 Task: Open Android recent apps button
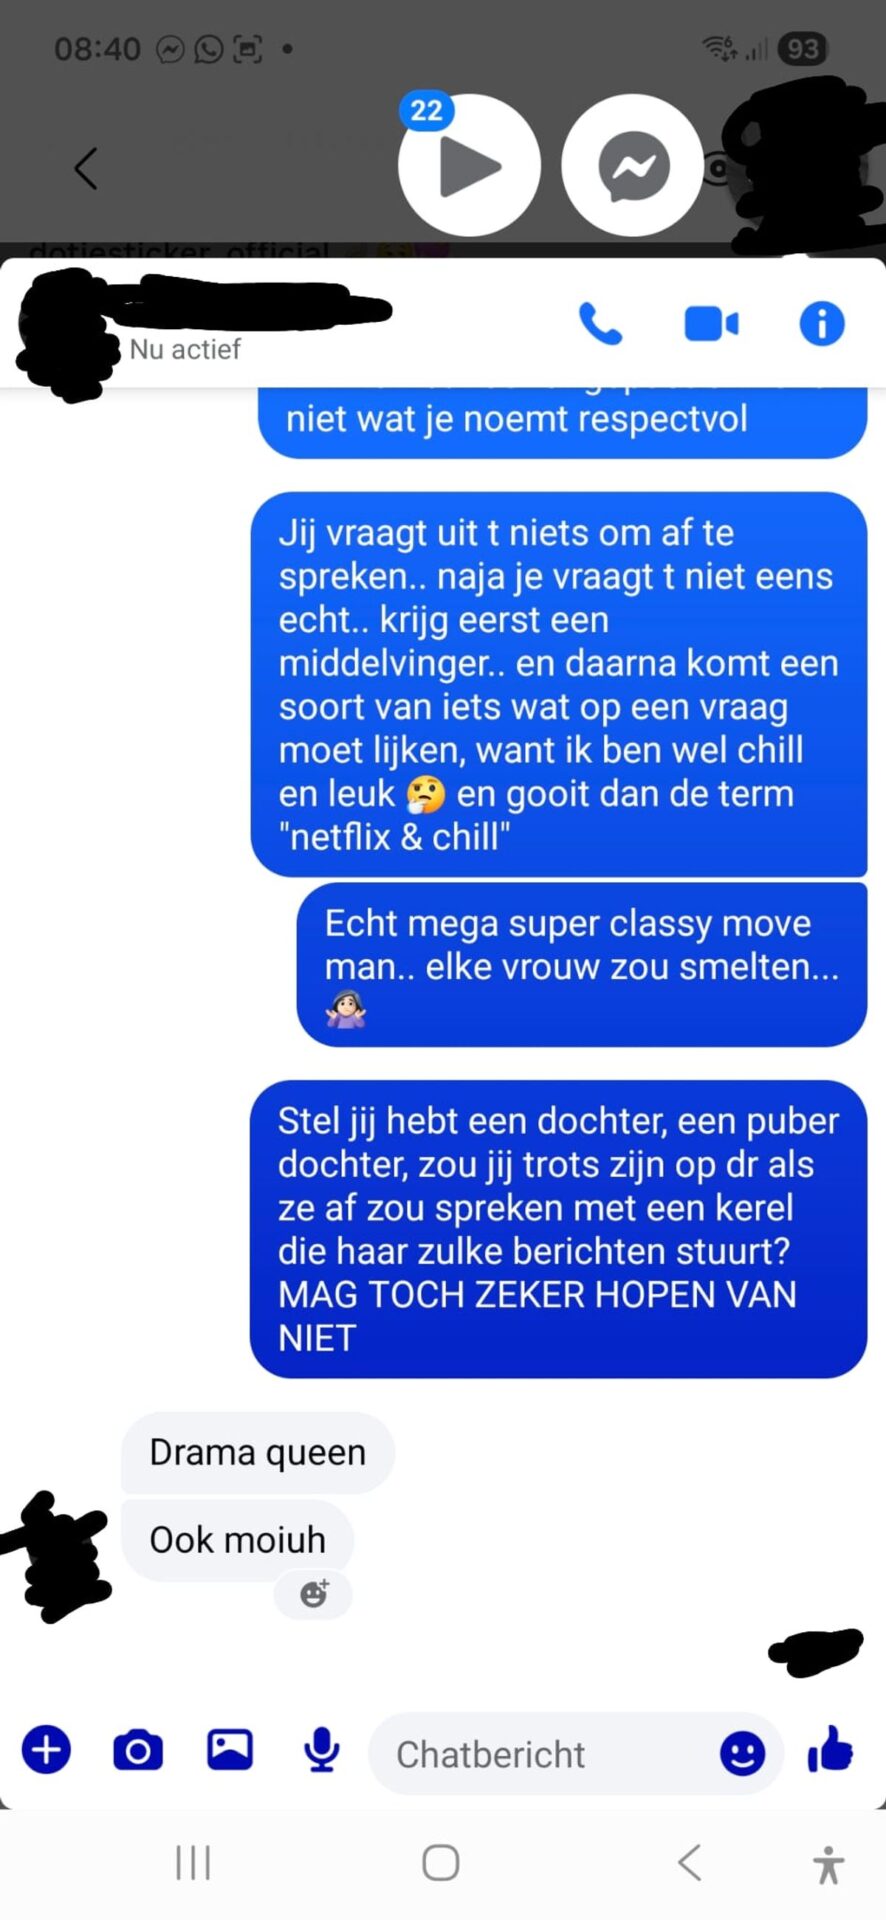[193, 1862]
